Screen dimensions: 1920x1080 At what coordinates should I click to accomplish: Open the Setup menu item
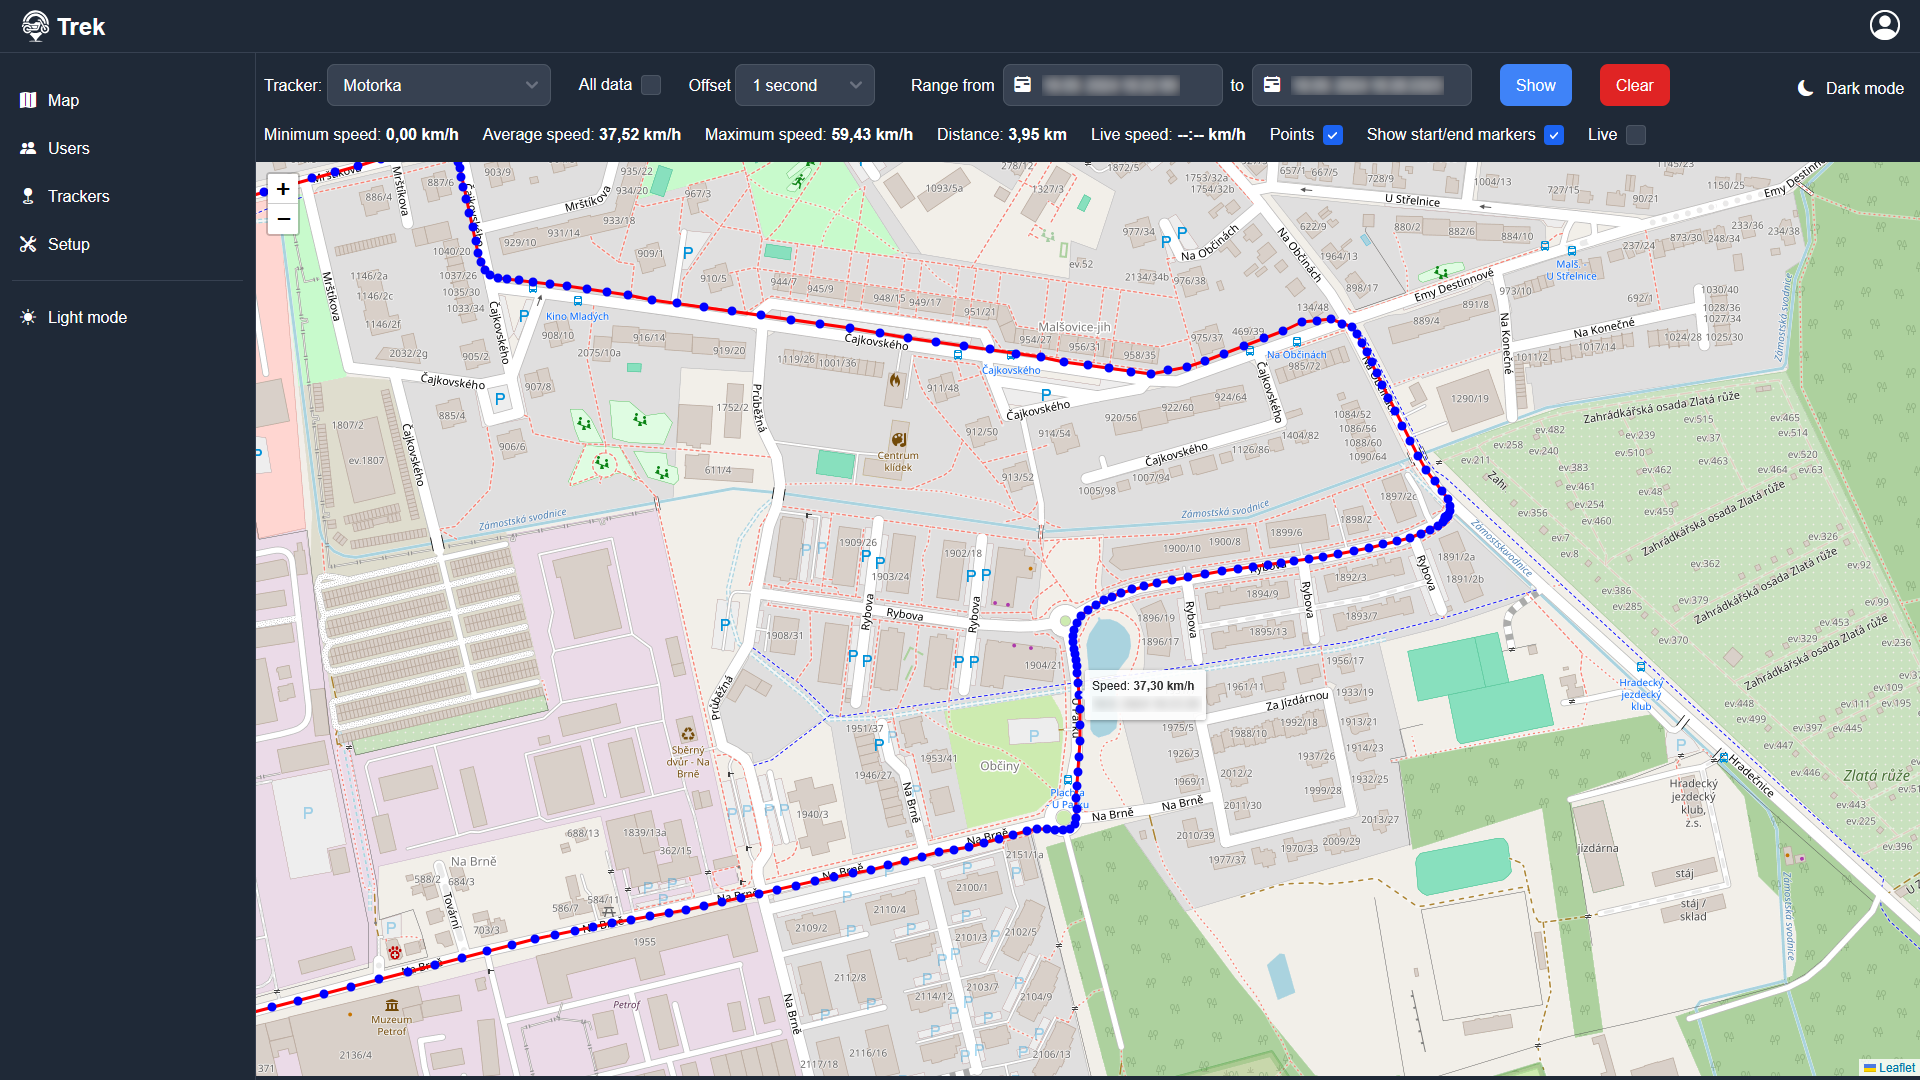(128, 244)
